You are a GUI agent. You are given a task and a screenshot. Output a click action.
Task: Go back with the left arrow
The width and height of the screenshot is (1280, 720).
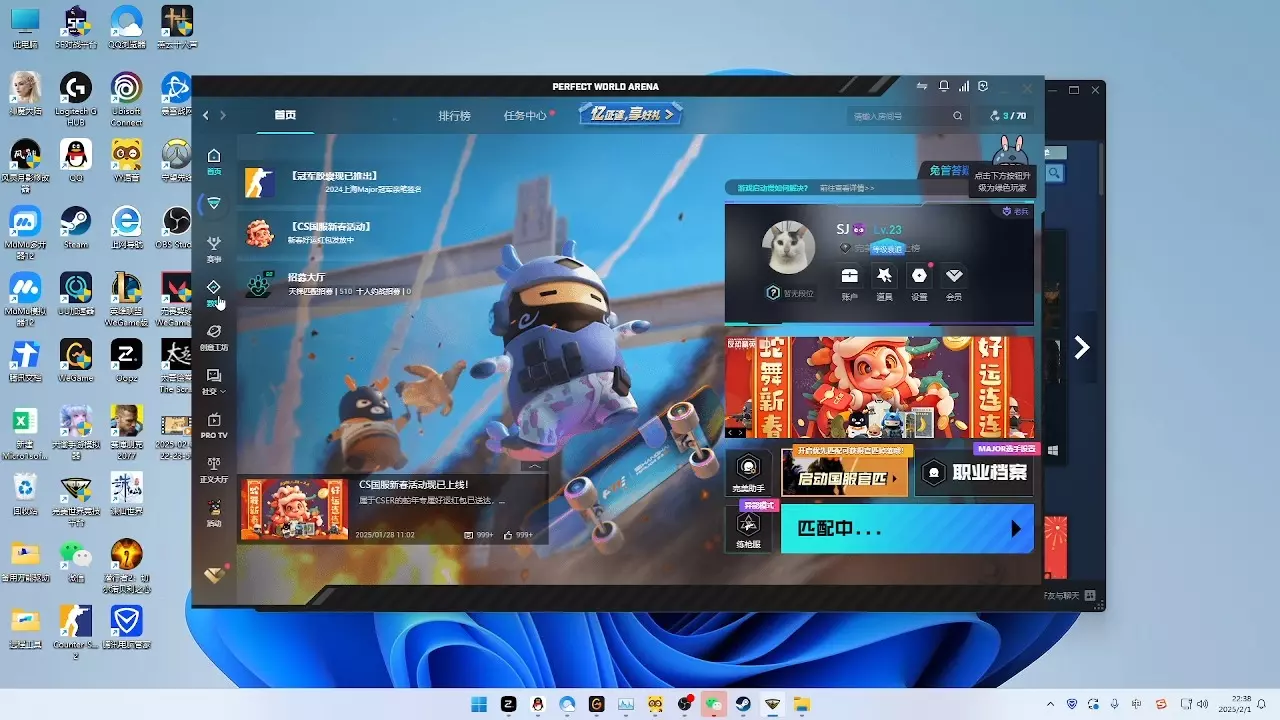206,116
